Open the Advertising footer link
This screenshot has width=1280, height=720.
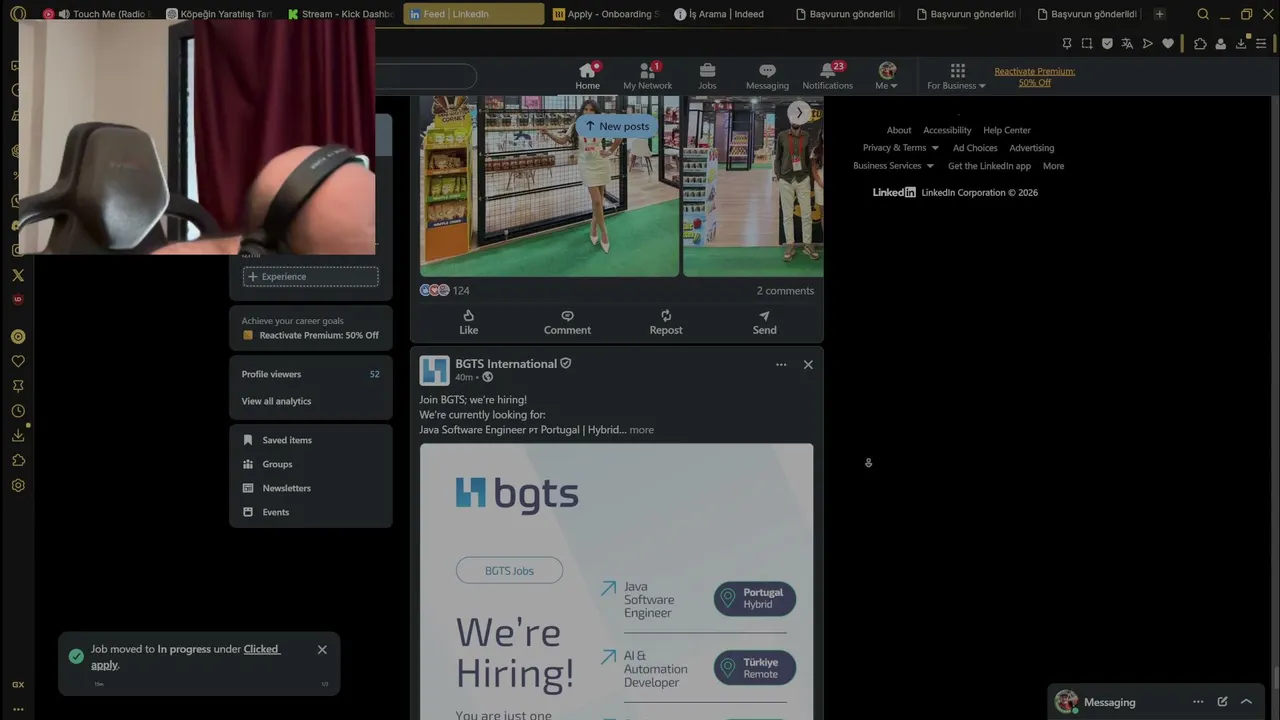1032,148
